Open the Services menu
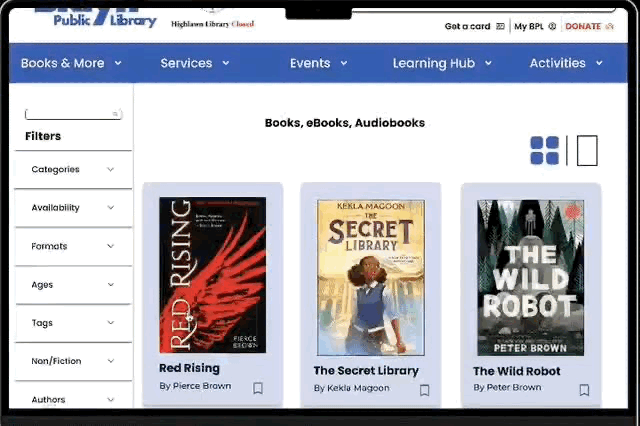This screenshot has height=426, width=640. coord(195,63)
